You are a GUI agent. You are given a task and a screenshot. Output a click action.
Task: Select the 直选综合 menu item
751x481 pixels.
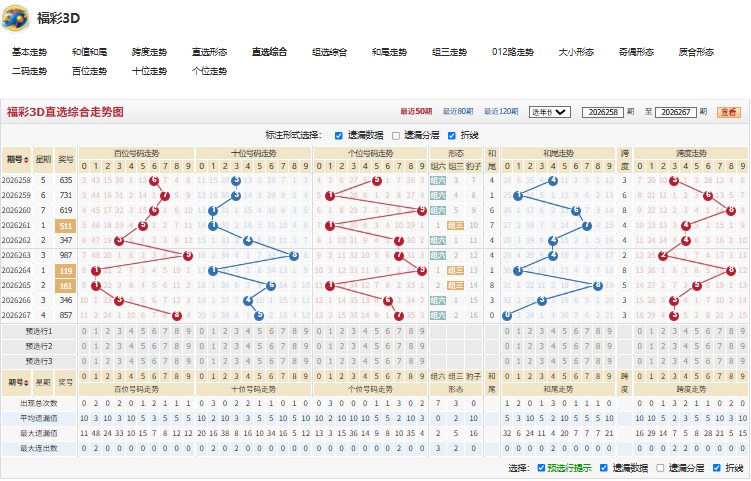click(270, 52)
